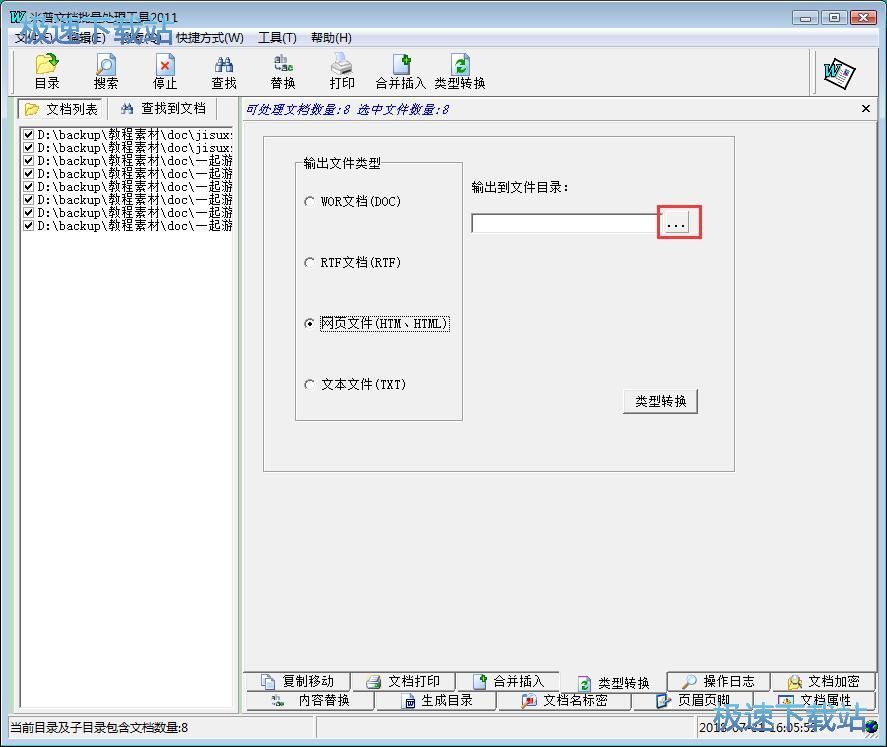Uncheck the first document in the list
This screenshot has width=887, height=747.
click(x=28, y=134)
